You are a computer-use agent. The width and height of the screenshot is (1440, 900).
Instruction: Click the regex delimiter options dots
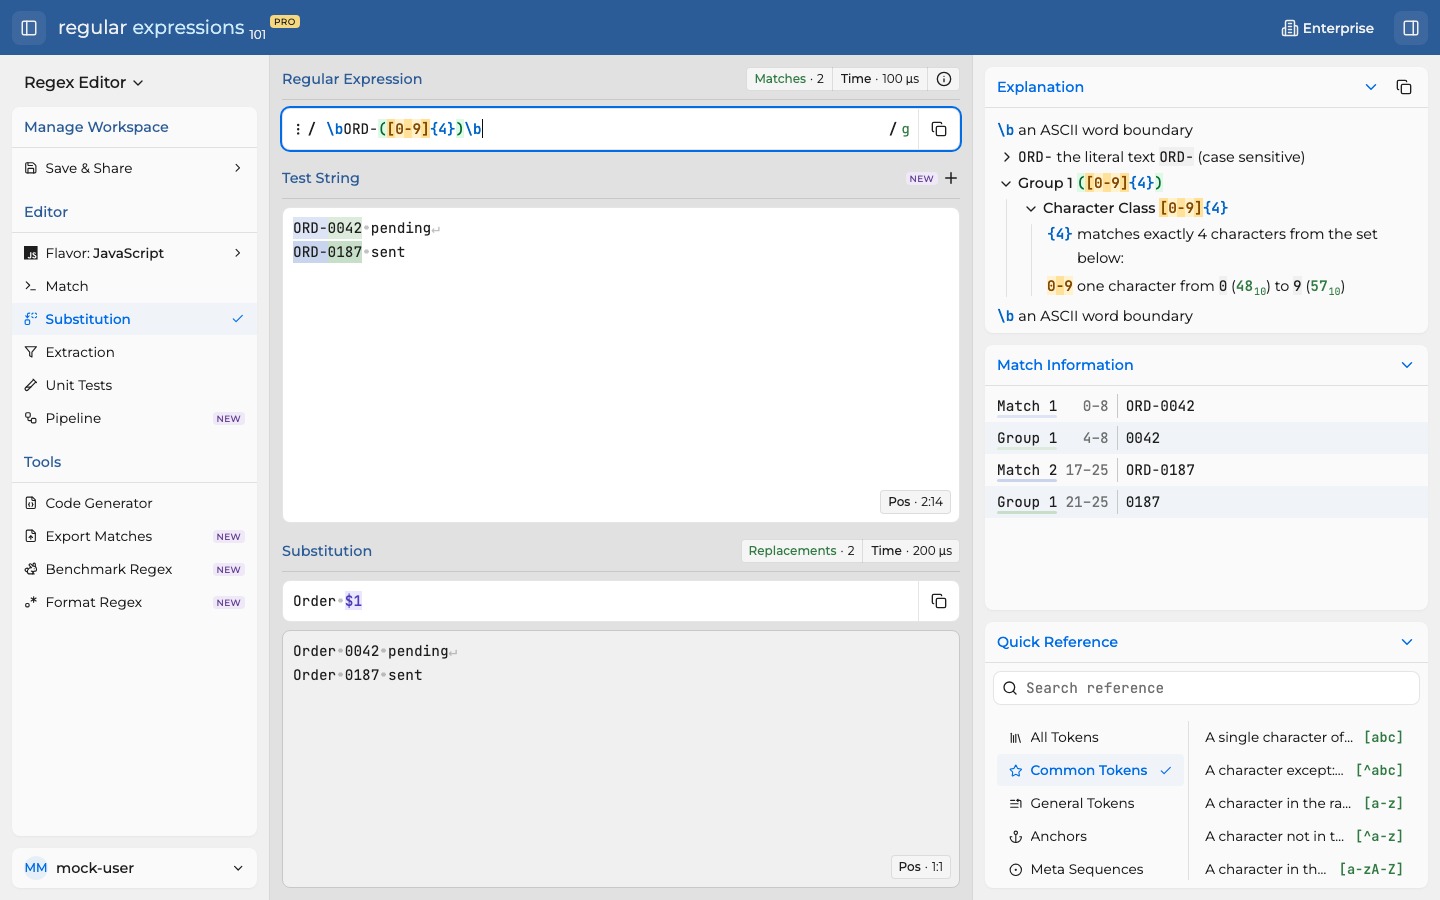(x=298, y=129)
